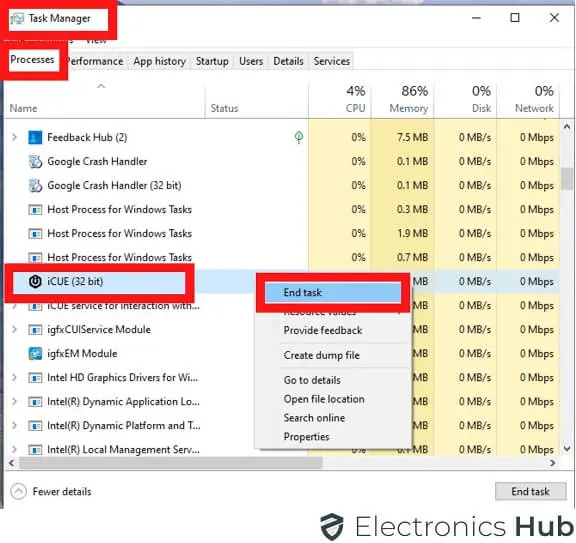Expand the Intel HD Graphics Drivers row
Screen dimensions: 576x543
pos(14,378)
